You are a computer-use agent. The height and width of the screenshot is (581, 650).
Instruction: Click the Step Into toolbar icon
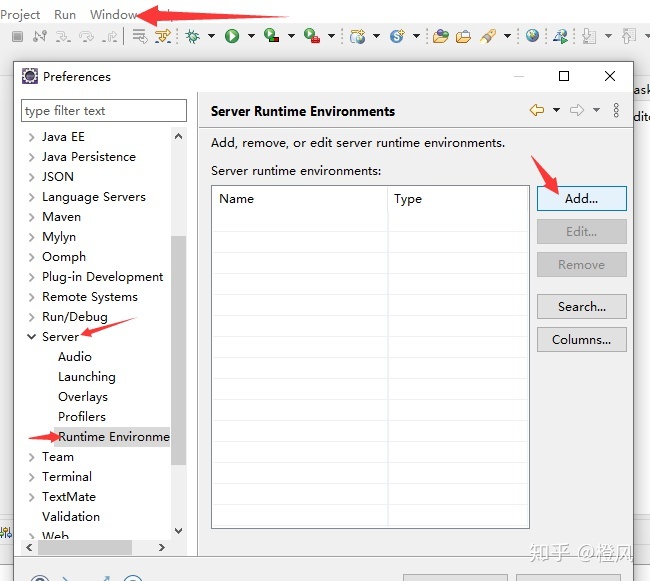[x=63, y=36]
